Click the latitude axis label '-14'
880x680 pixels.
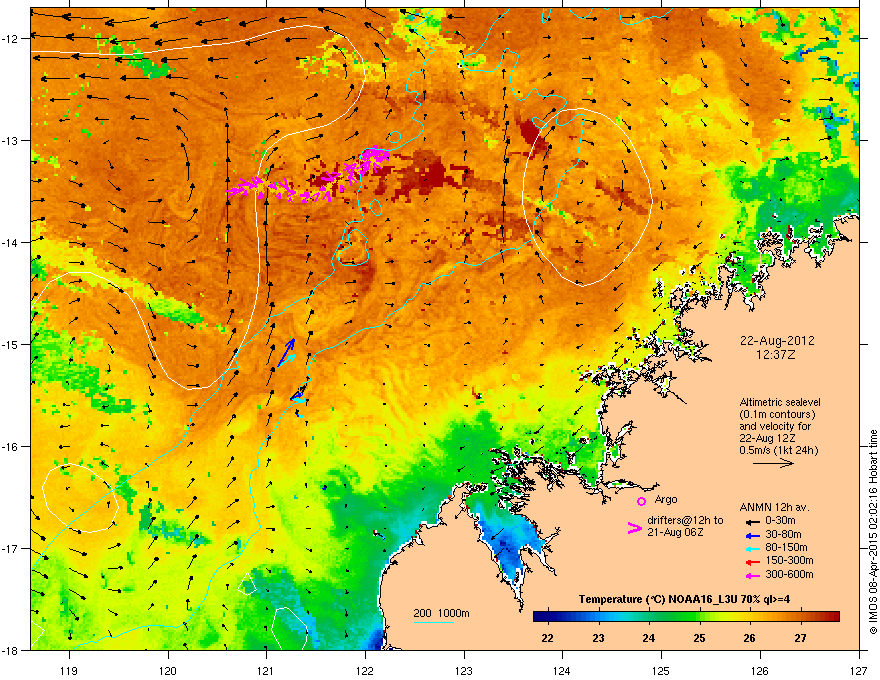pyautogui.click(x=10, y=242)
